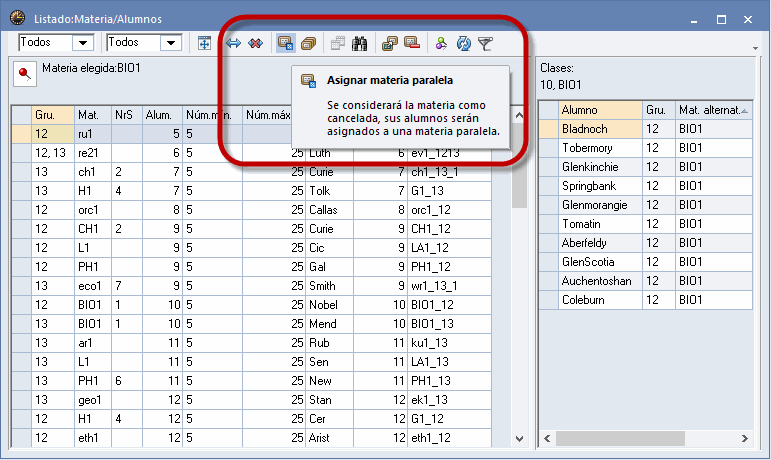This screenshot has height=460, width=771.
Task: Select student Auchentoshan
Action: tap(600, 281)
